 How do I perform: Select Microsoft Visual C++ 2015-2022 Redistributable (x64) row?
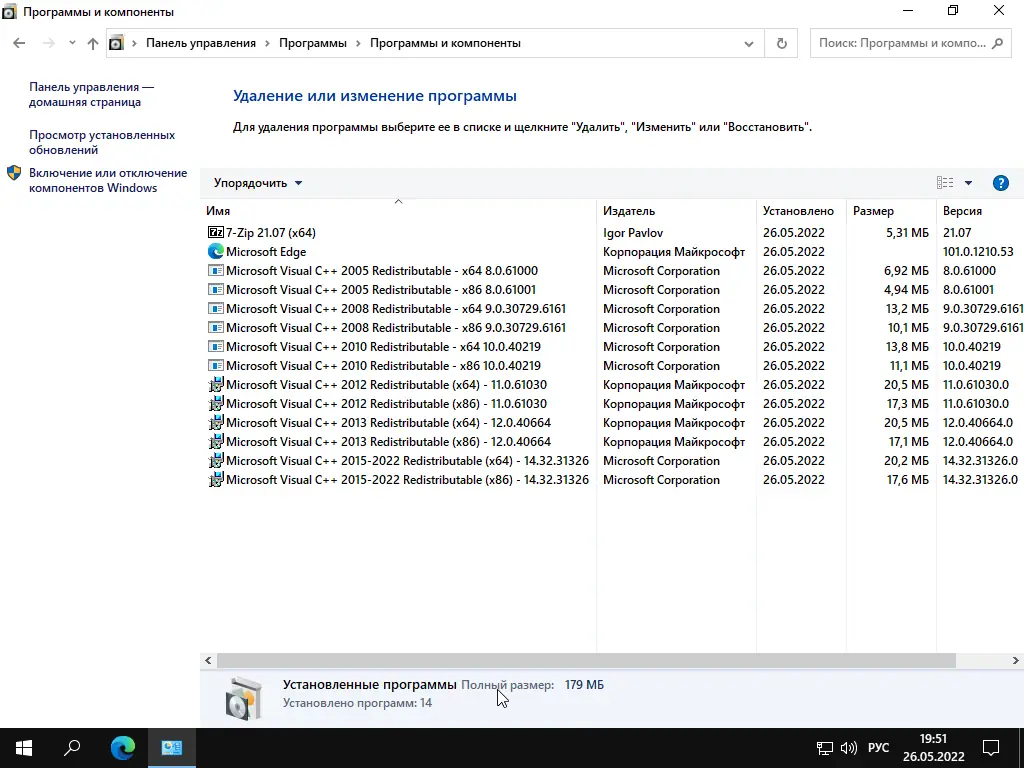pyautogui.click(x=612, y=460)
